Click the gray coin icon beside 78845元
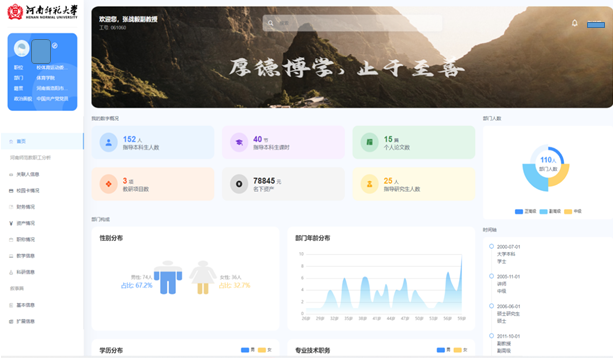The width and height of the screenshot is (613, 362). point(239,184)
